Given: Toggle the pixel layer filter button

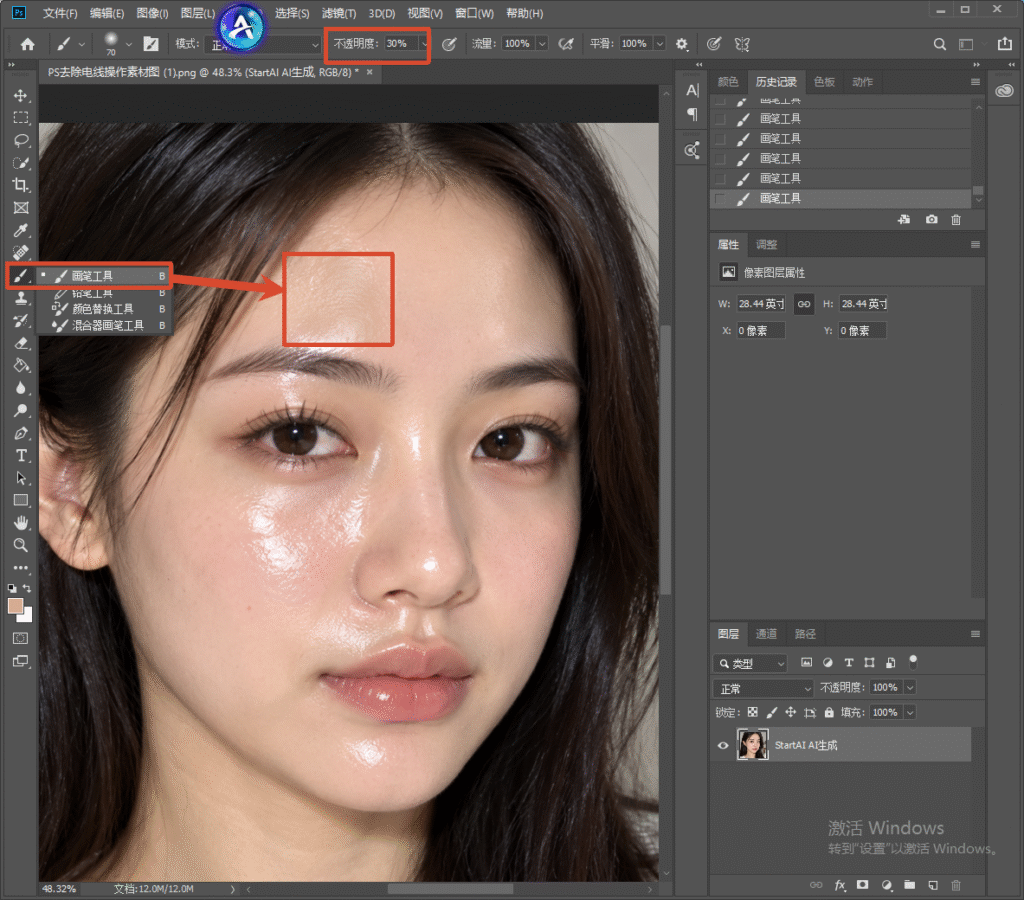Looking at the screenshot, I should coord(807,663).
